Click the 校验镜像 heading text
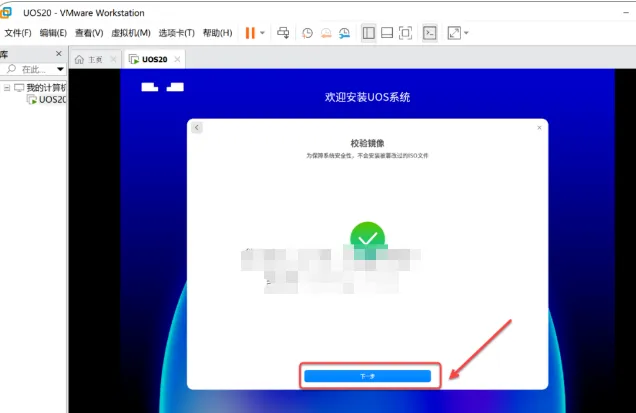 [367, 143]
